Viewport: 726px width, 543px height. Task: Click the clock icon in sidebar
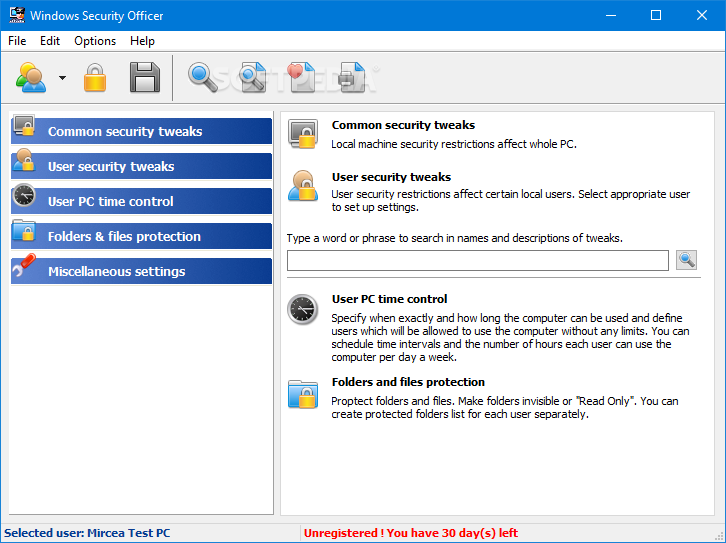pos(24,195)
